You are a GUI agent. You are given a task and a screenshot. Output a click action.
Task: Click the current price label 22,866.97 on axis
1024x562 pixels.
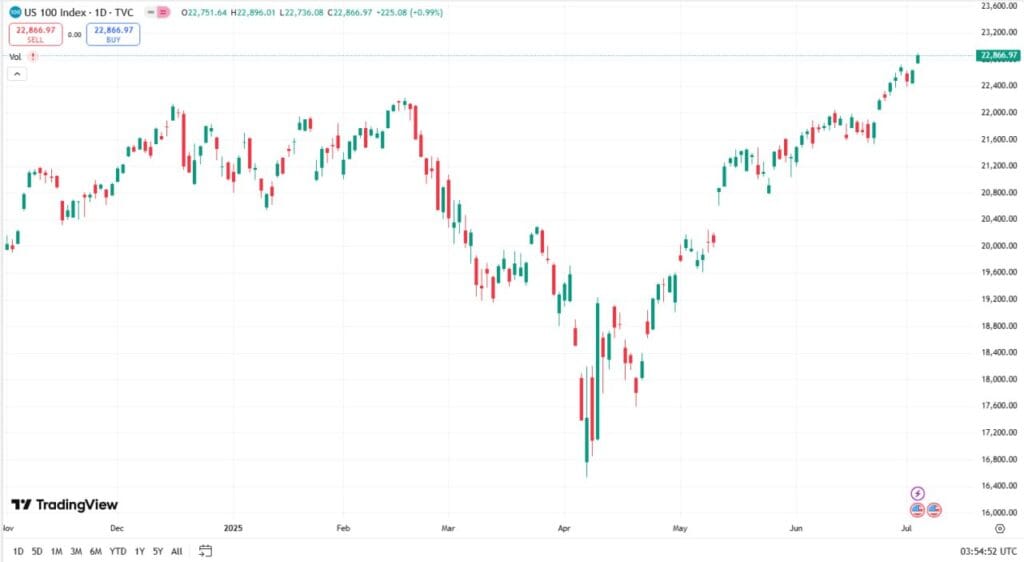pos(999,55)
